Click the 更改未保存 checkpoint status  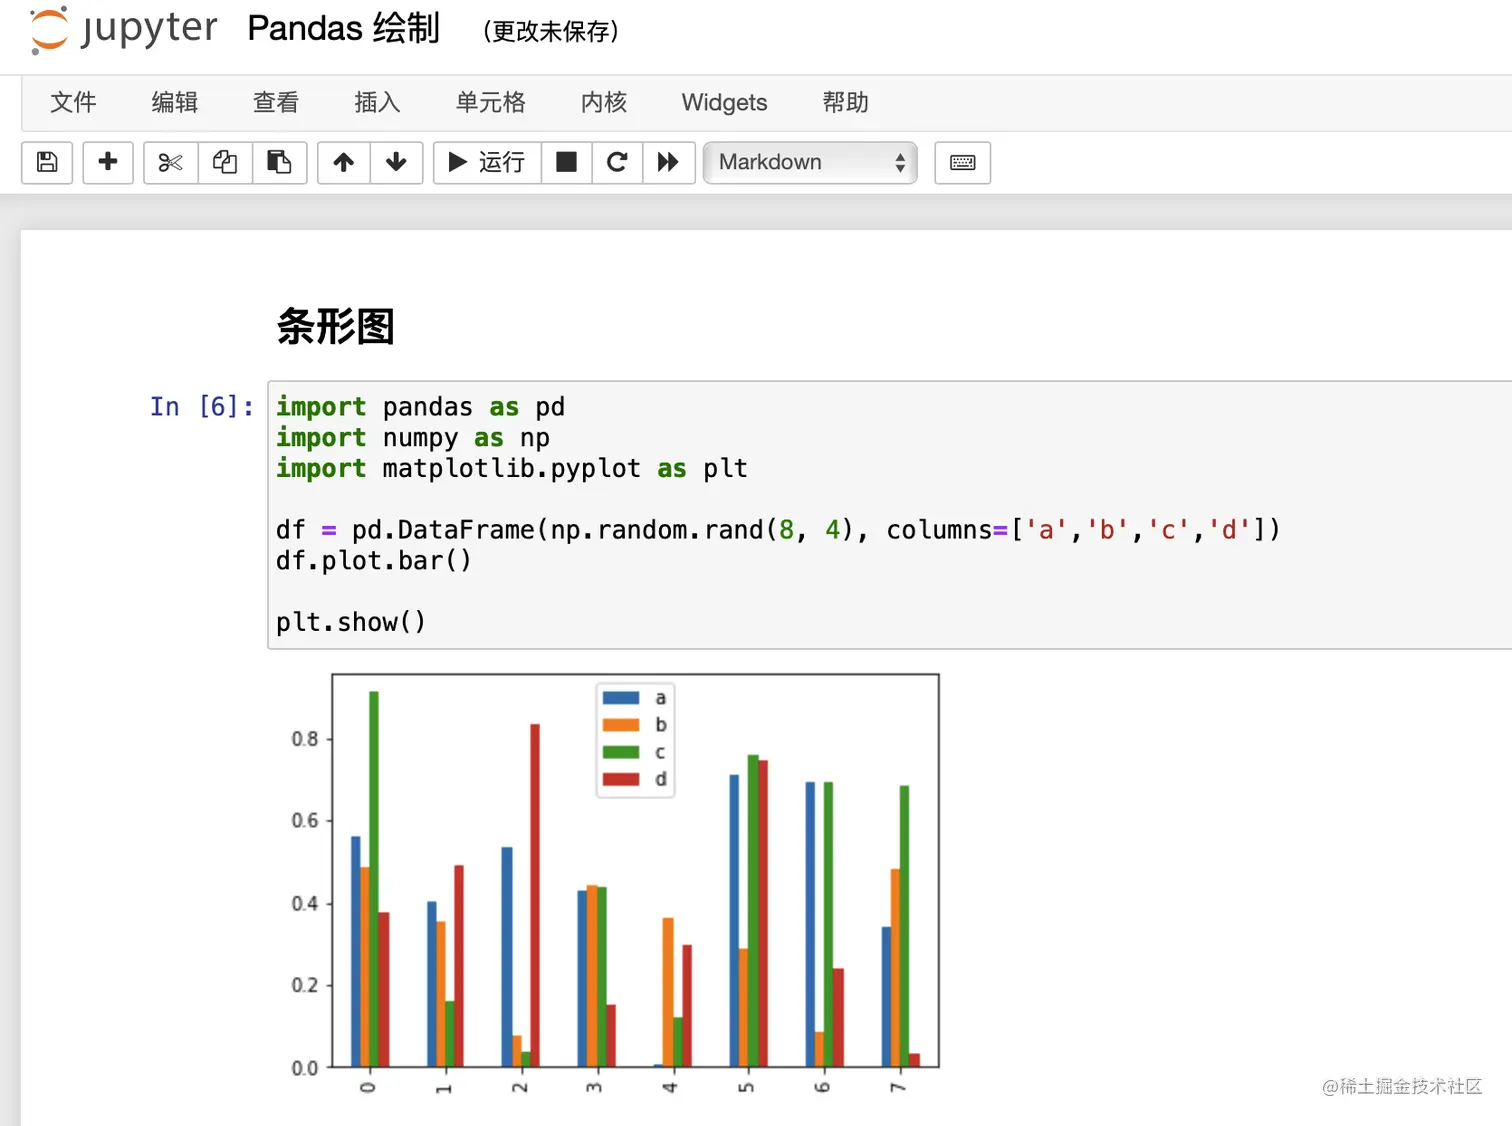551,31
